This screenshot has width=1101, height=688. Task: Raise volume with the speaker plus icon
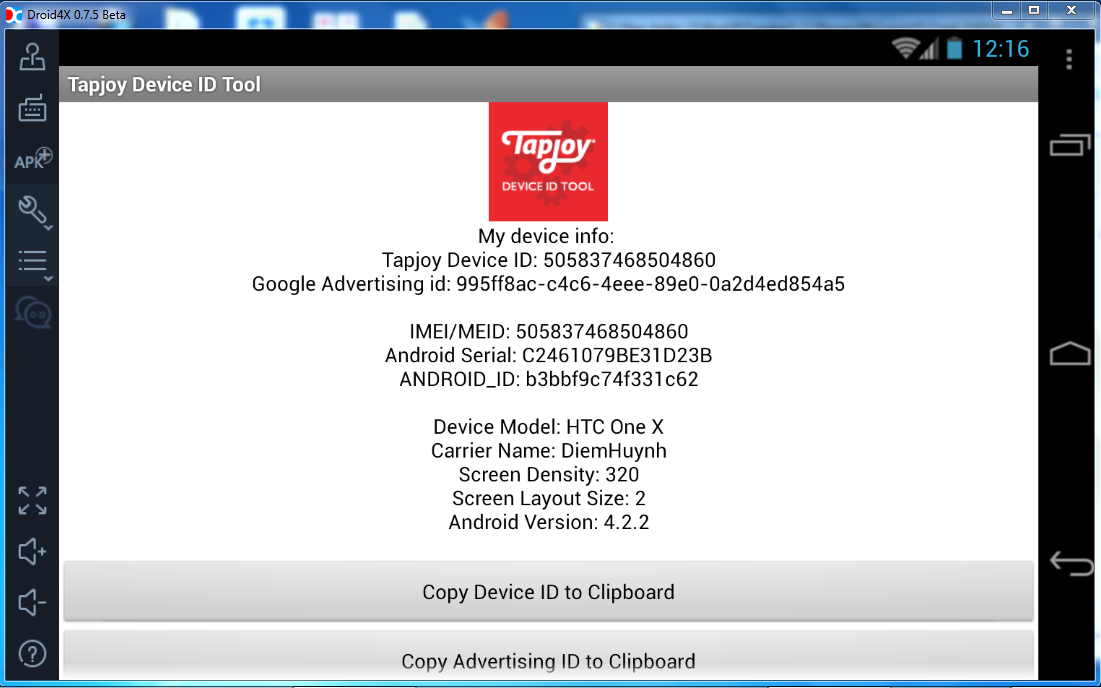[32, 552]
